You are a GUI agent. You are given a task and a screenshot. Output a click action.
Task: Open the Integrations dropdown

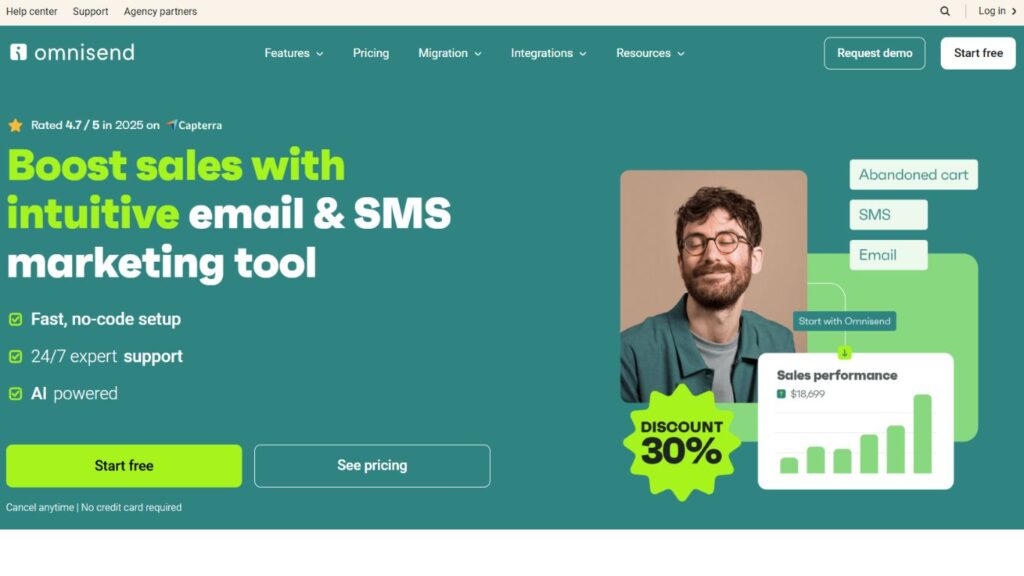pyautogui.click(x=549, y=54)
